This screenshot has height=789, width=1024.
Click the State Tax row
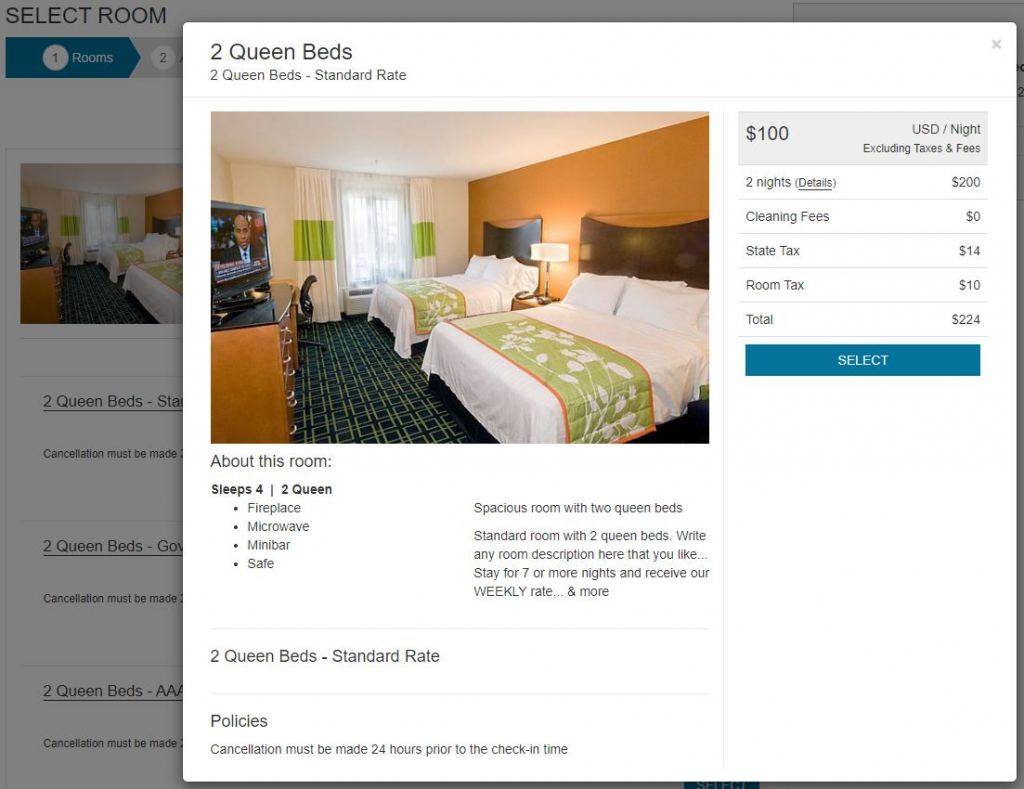point(862,251)
